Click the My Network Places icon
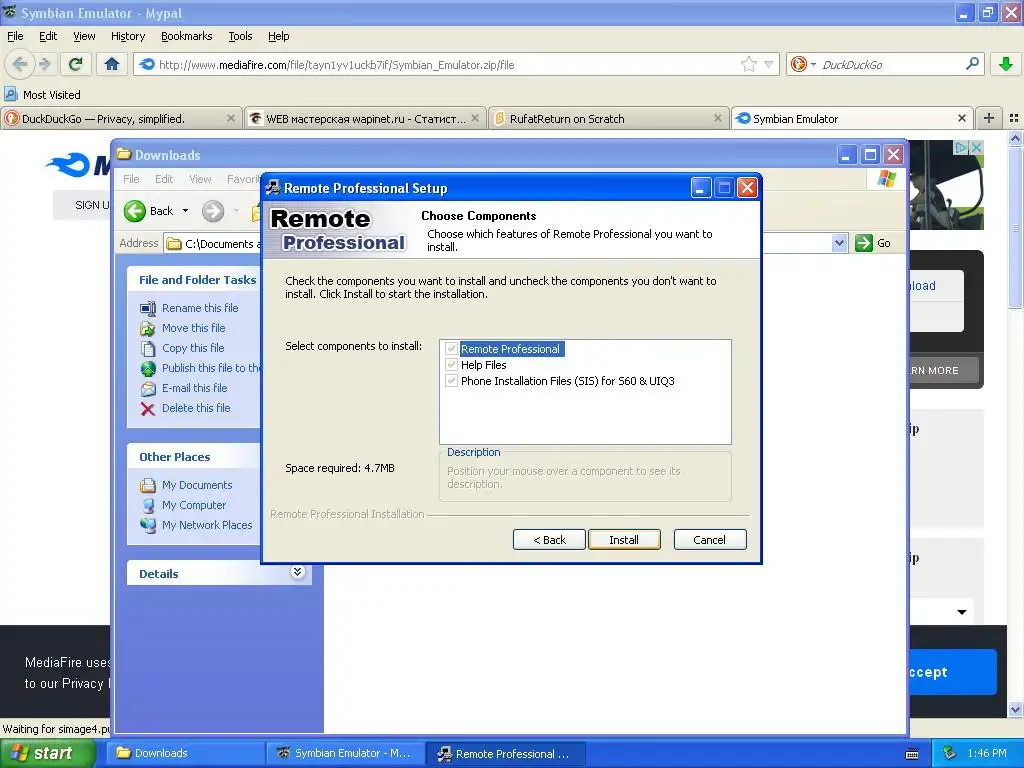This screenshot has height=768, width=1024. coord(148,525)
